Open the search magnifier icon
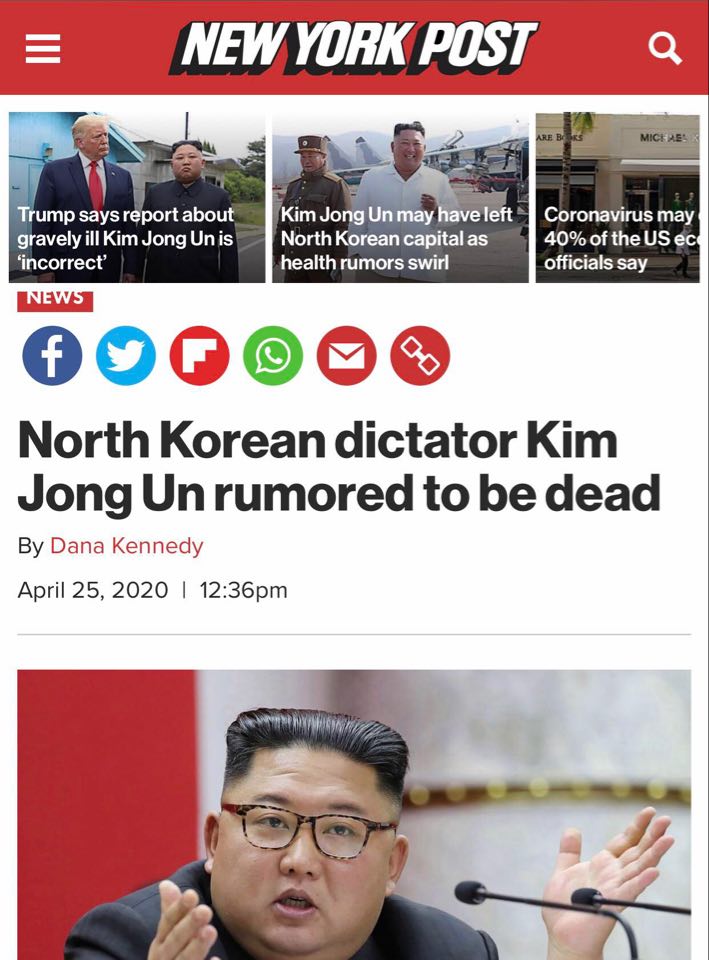The width and height of the screenshot is (709, 960). (665, 49)
